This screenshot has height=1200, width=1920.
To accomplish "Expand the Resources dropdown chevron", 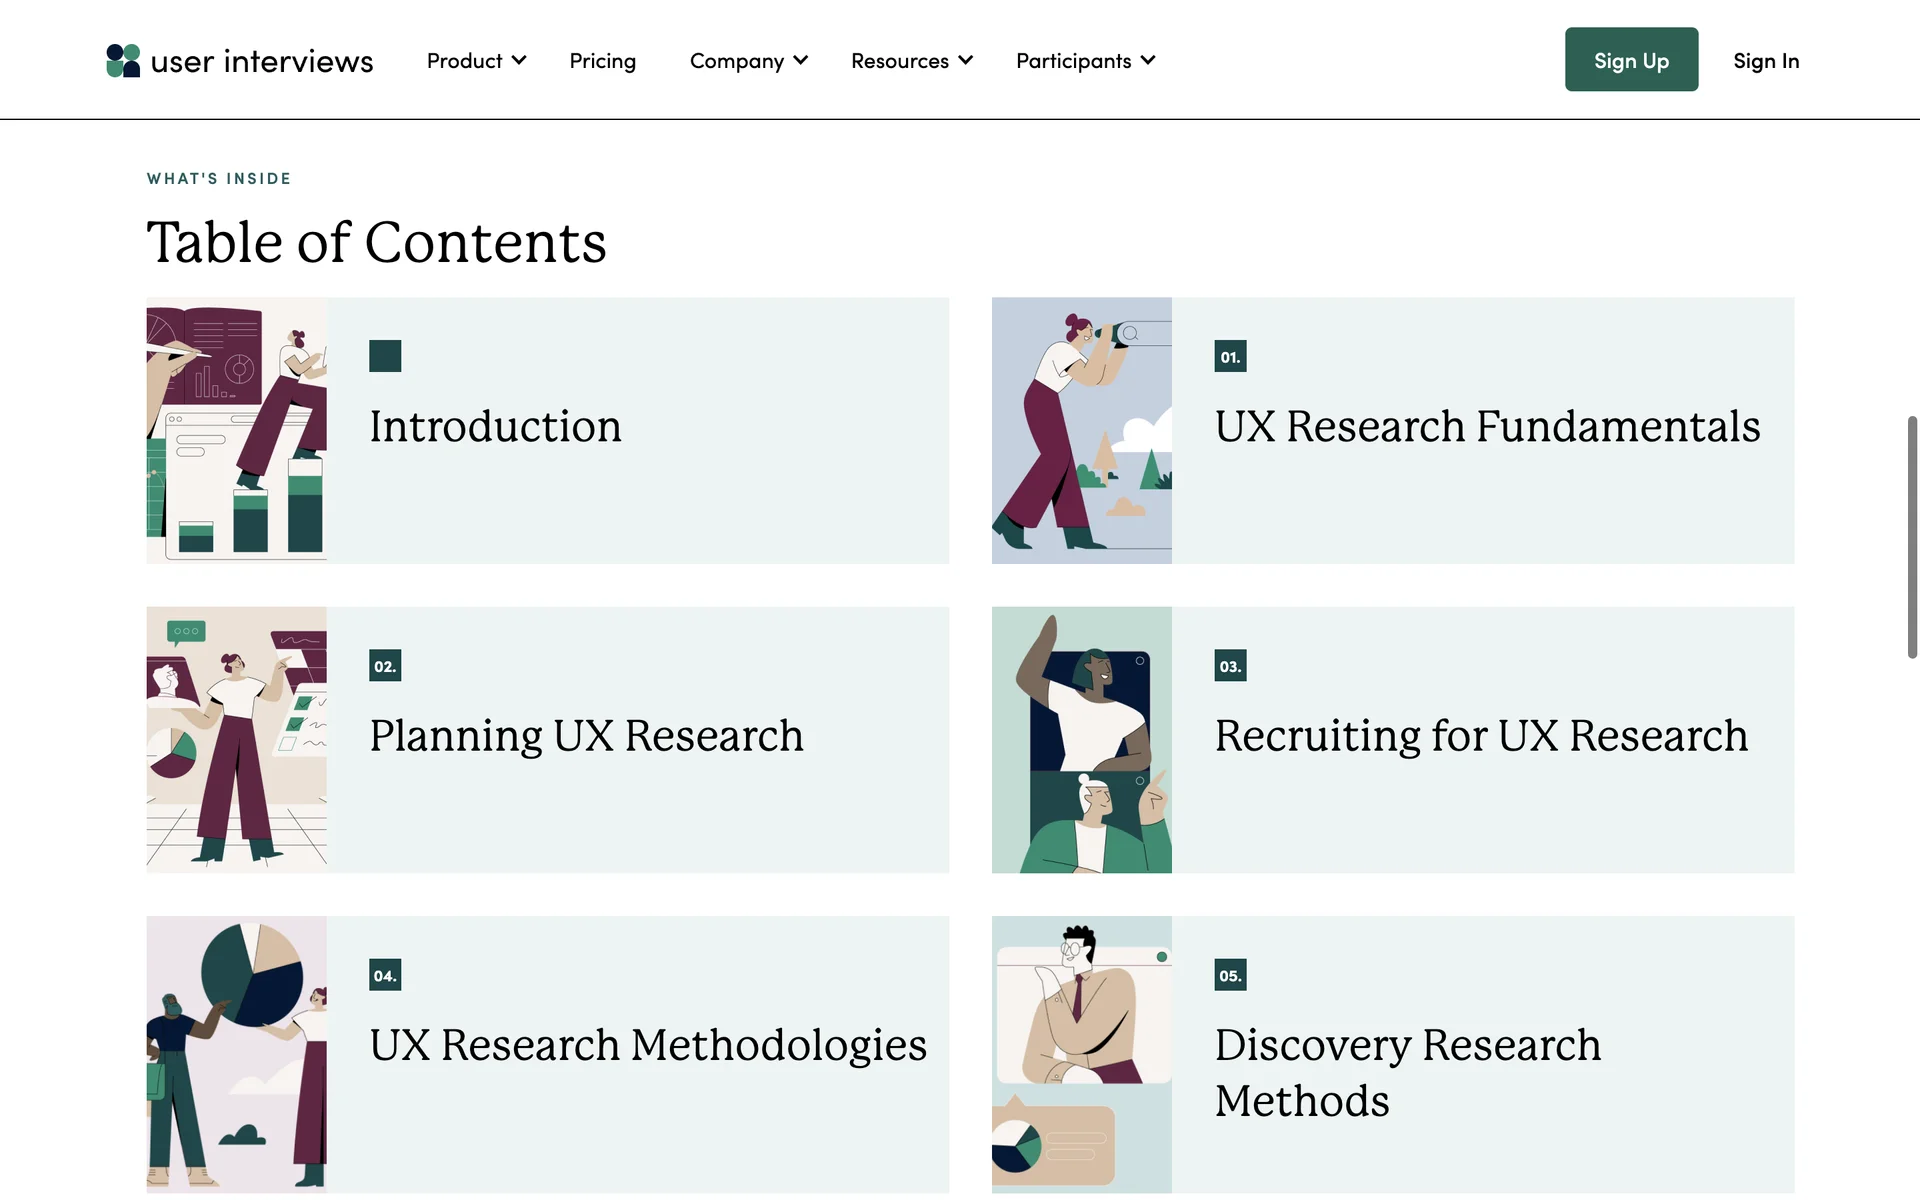I will (965, 61).
